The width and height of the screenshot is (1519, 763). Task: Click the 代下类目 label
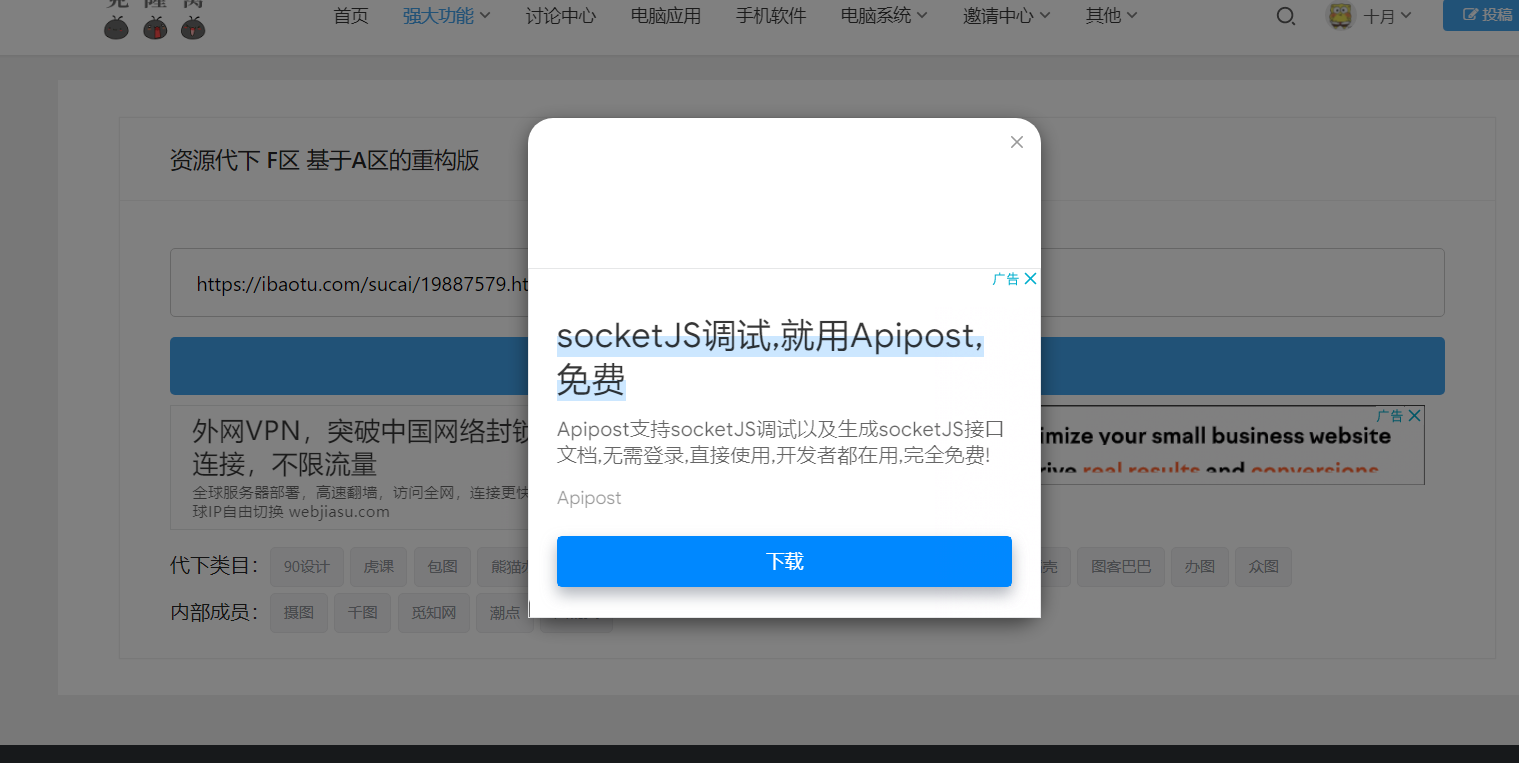click(x=215, y=567)
